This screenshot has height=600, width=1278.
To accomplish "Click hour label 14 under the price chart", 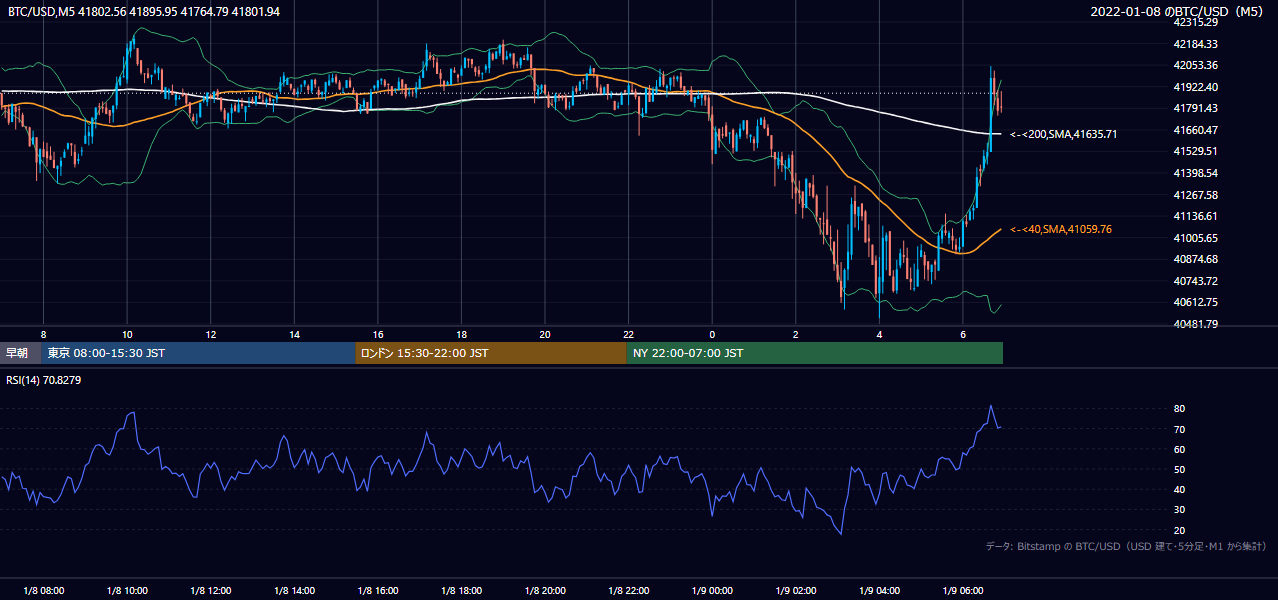I will pos(294,334).
